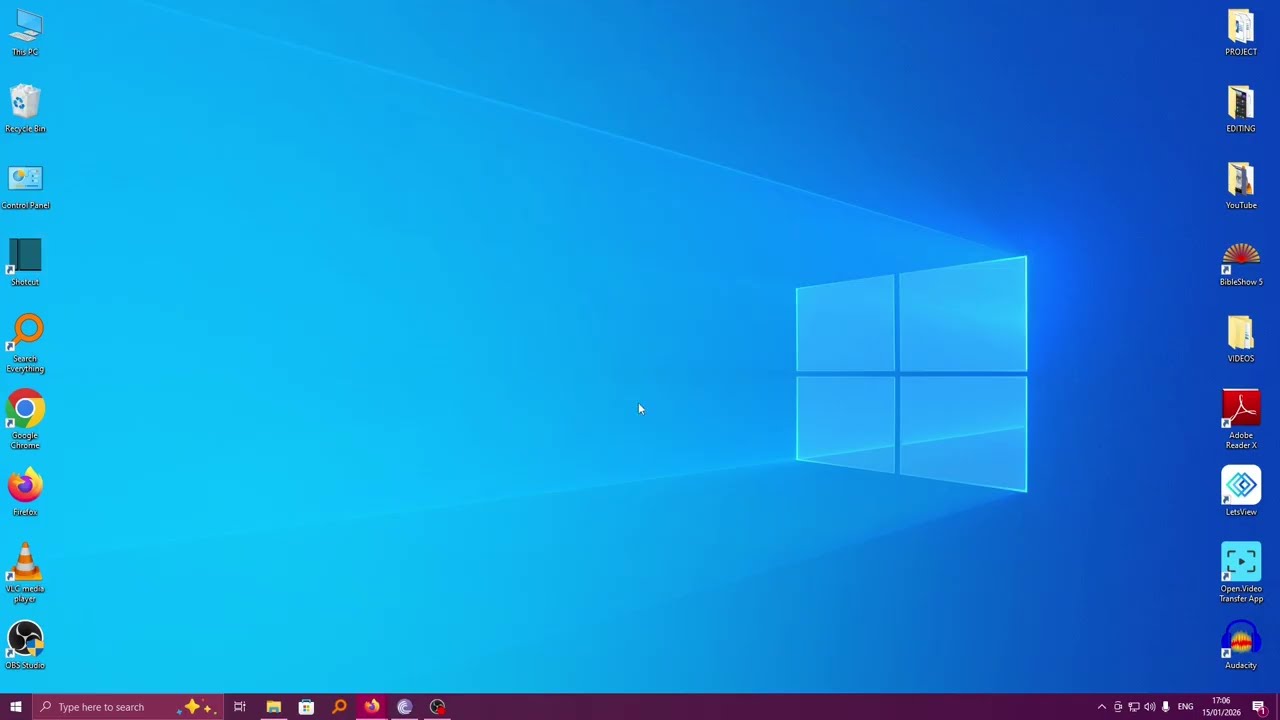The height and width of the screenshot is (720, 1280).
Task: Open the OBS Studio taskbar button
Action: pyautogui.click(x=438, y=707)
